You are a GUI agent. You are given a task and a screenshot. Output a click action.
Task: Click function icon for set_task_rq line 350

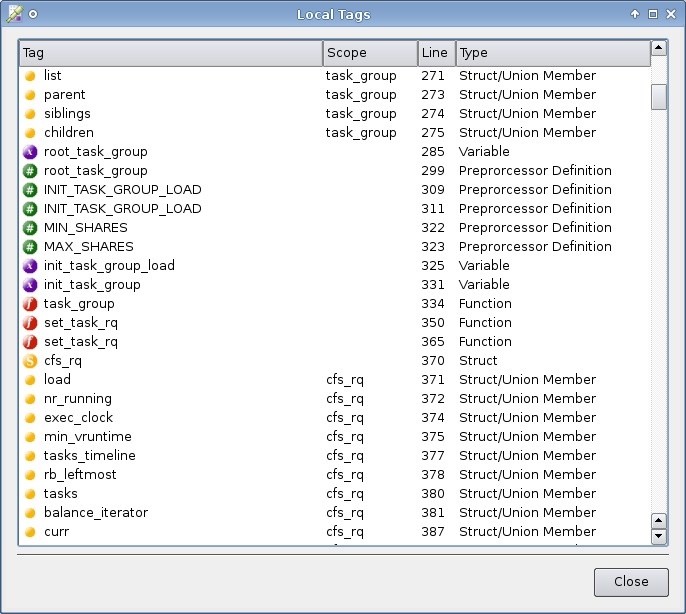(30, 323)
